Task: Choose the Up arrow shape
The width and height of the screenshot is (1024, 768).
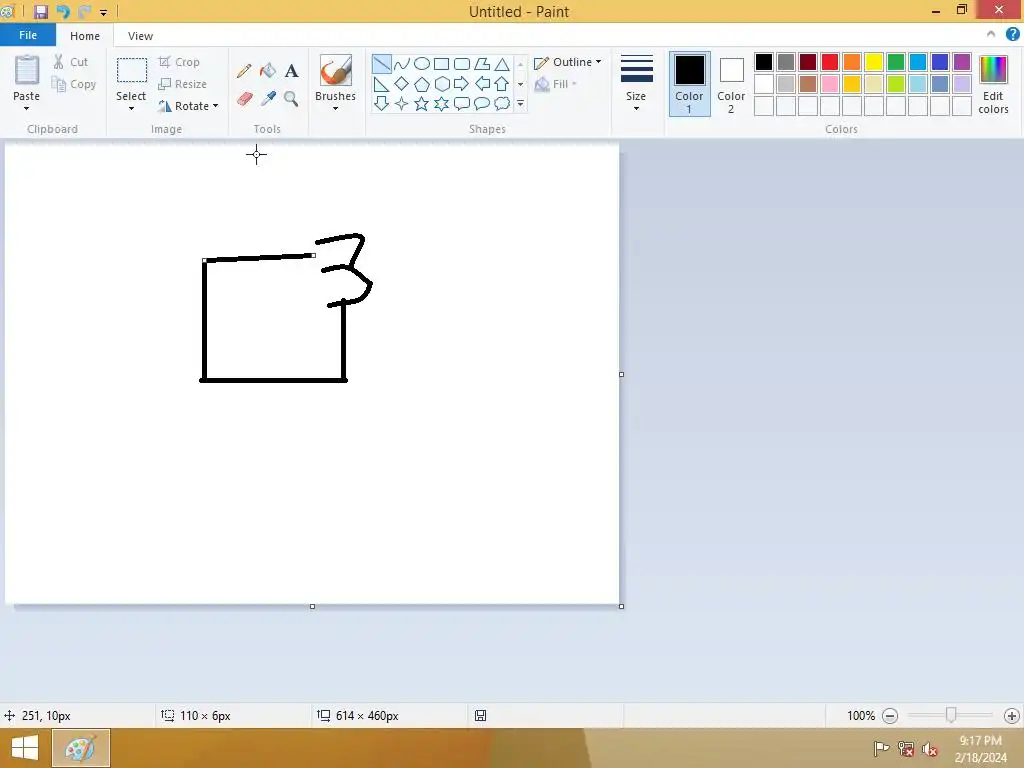Action: point(502,84)
